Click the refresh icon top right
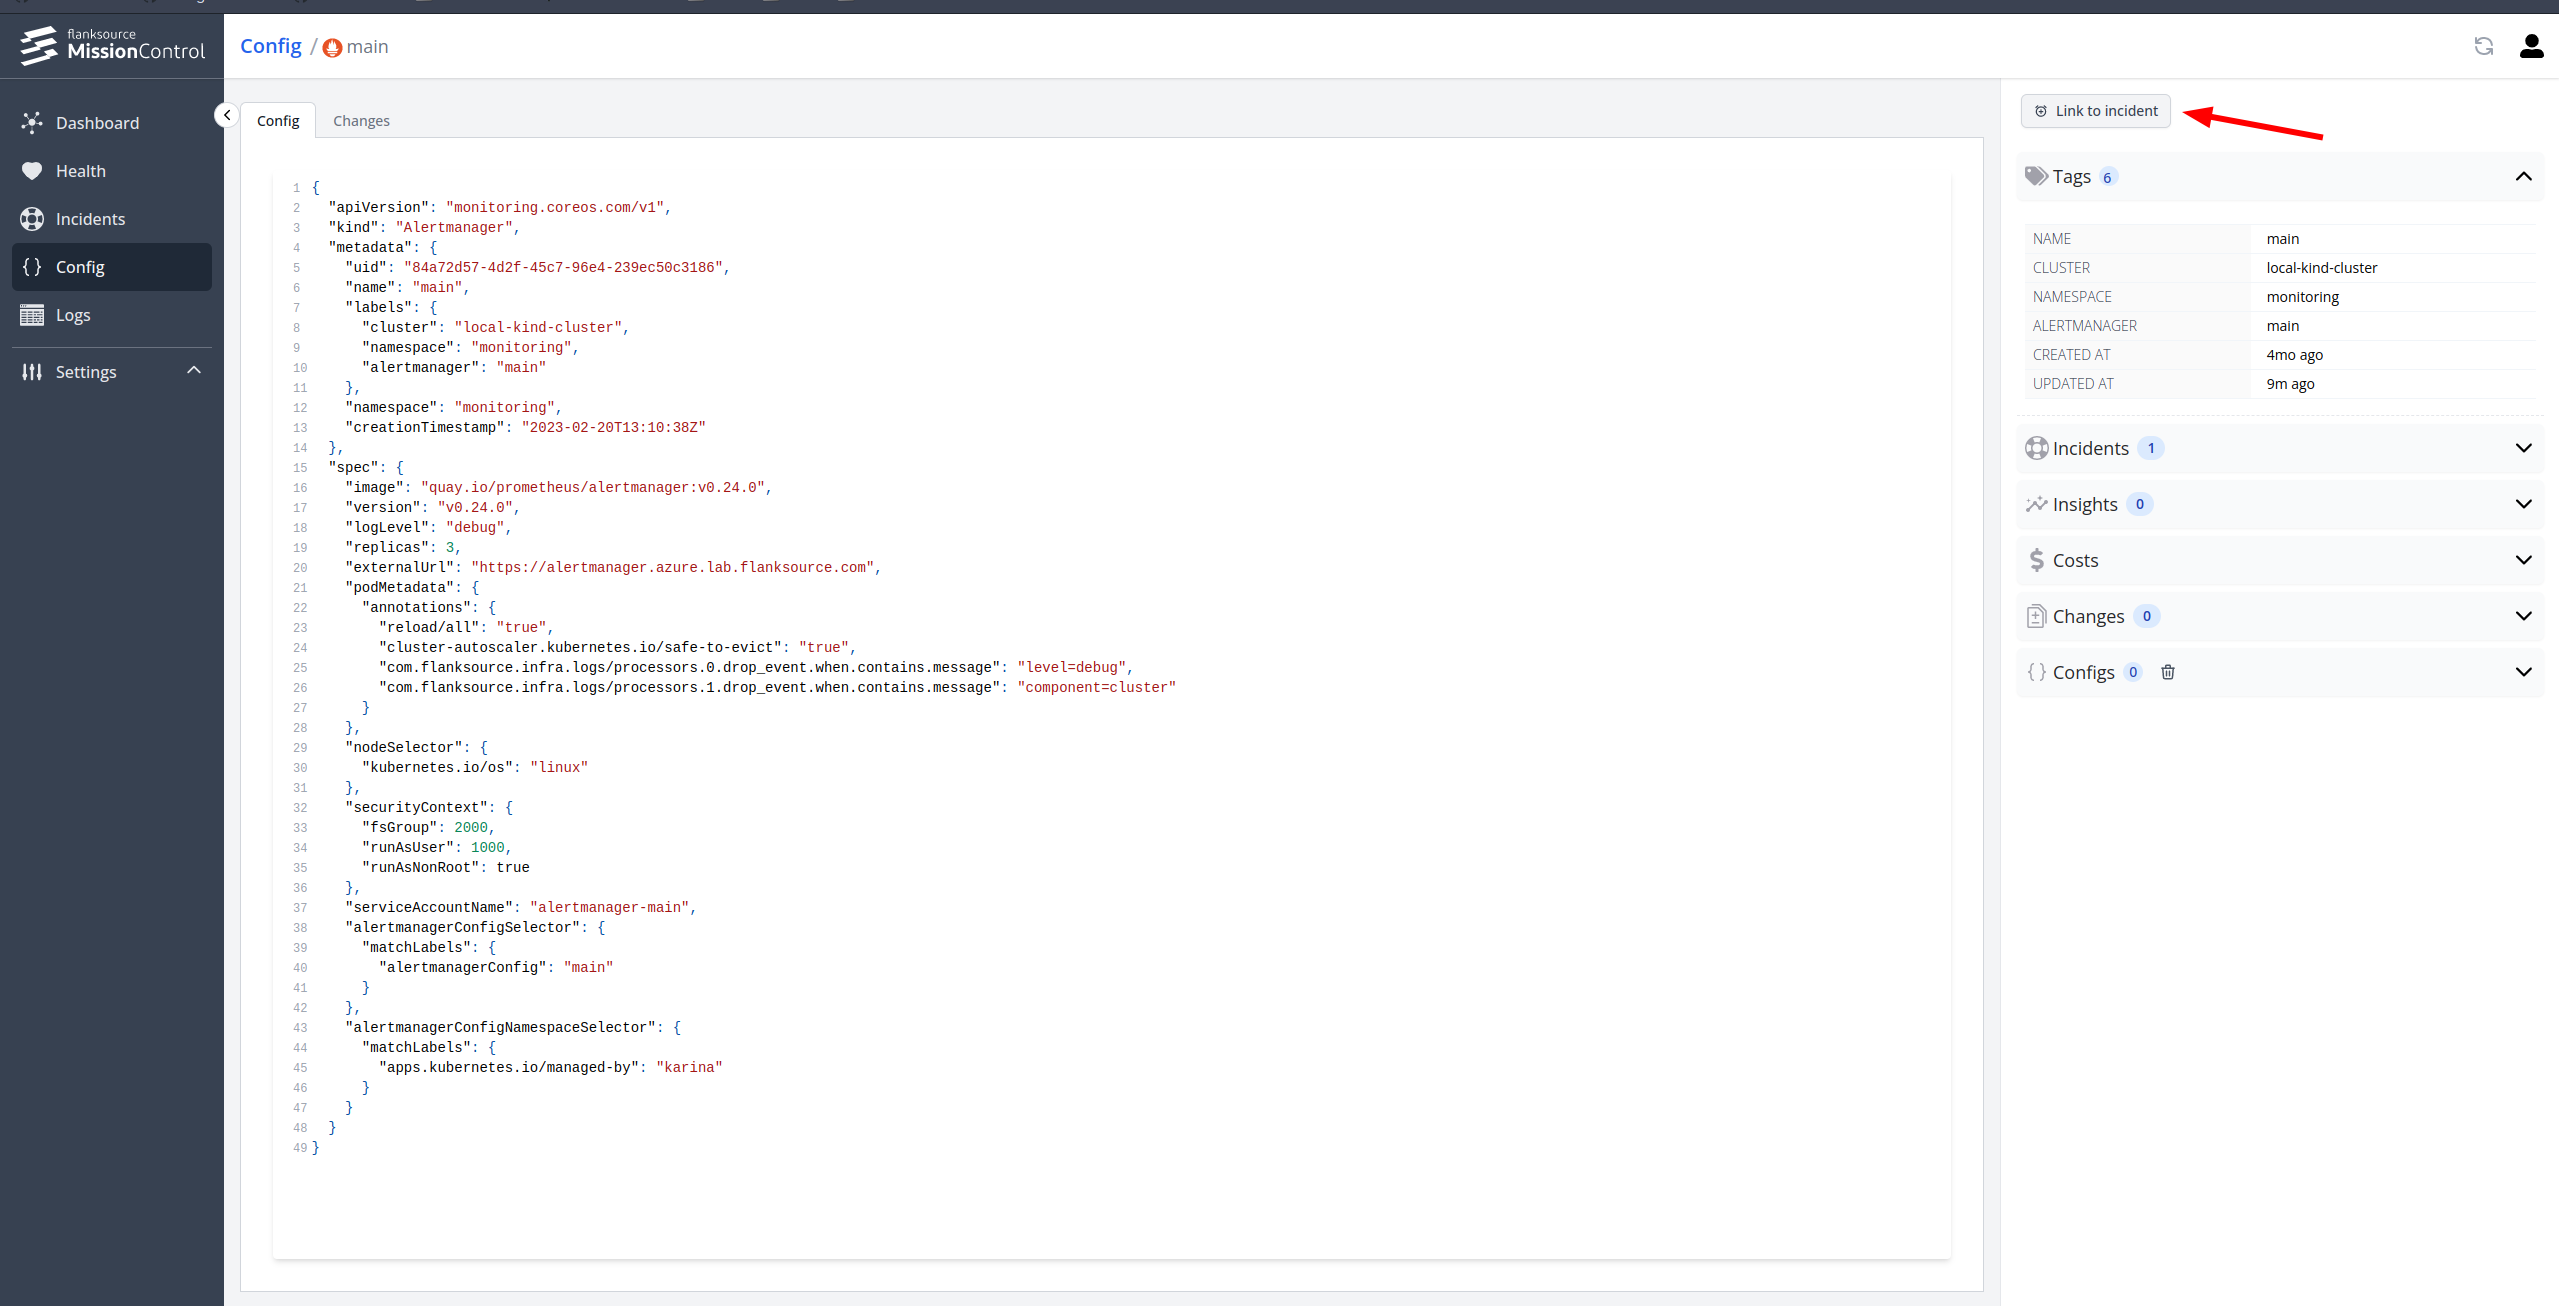 click(2484, 45)
